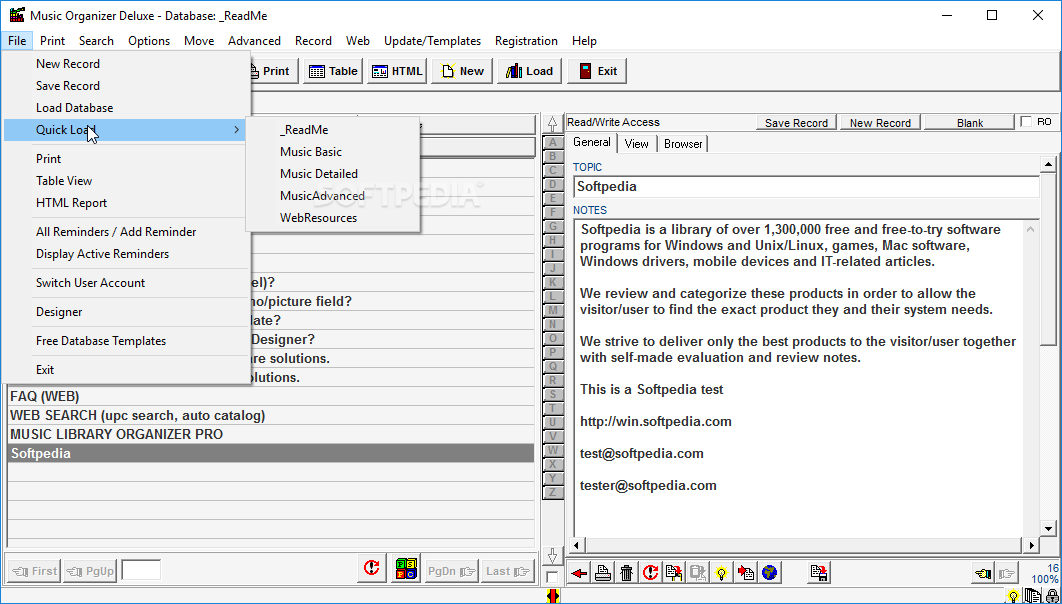Open the Advanced menu in the menu bar
Viewport: 1062px width, 604px height.
pyautogui.click(x=254, y=41)
